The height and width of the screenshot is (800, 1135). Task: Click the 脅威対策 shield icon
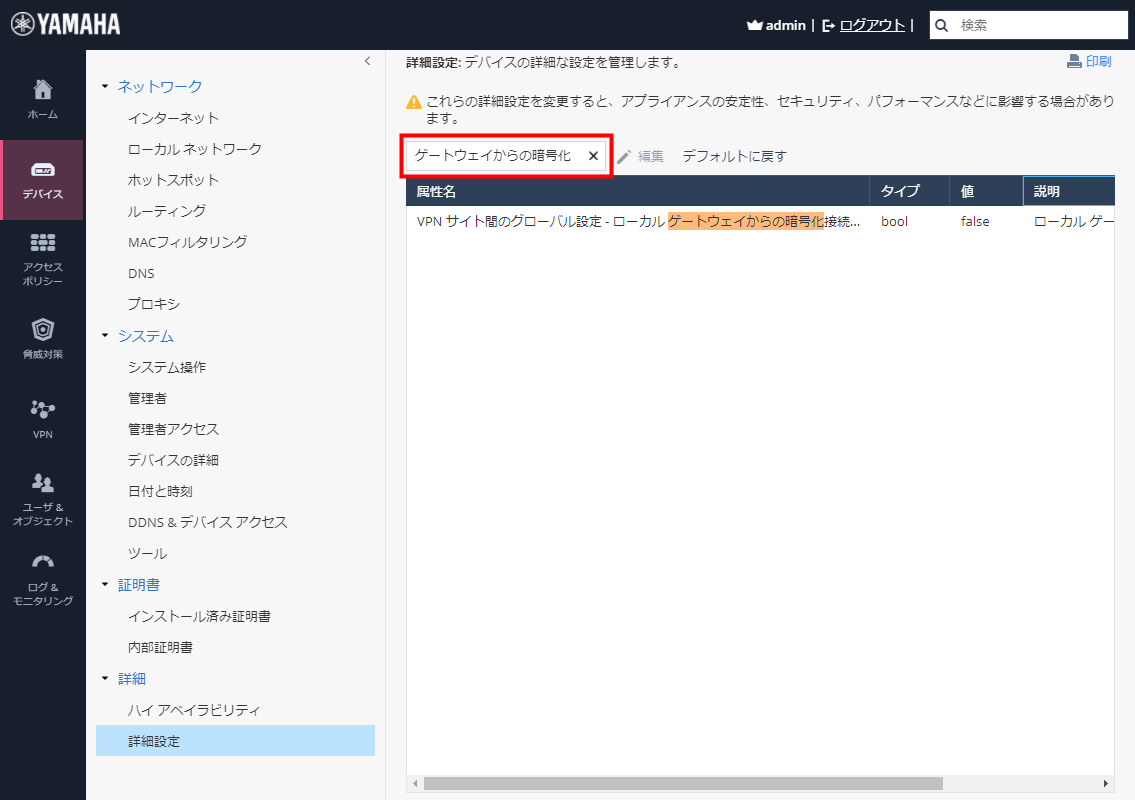tap(42, 330)
